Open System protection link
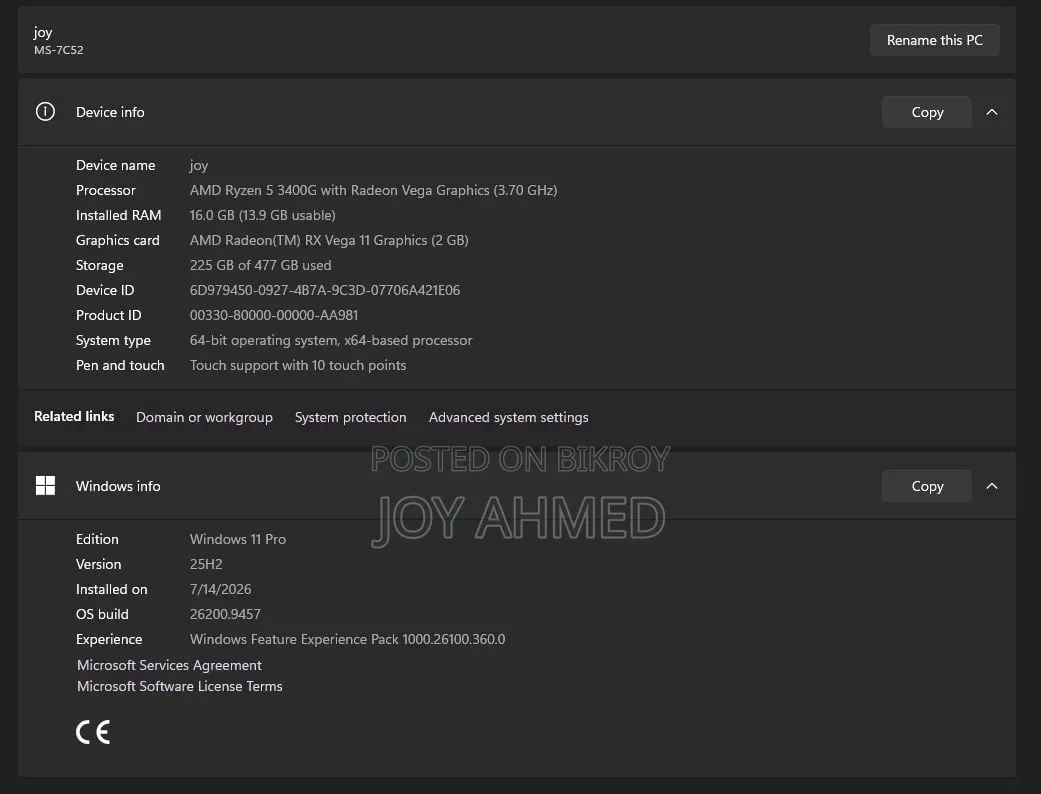Image resolution: width=1041 pixels, height=794 pixels. point(351,417)
